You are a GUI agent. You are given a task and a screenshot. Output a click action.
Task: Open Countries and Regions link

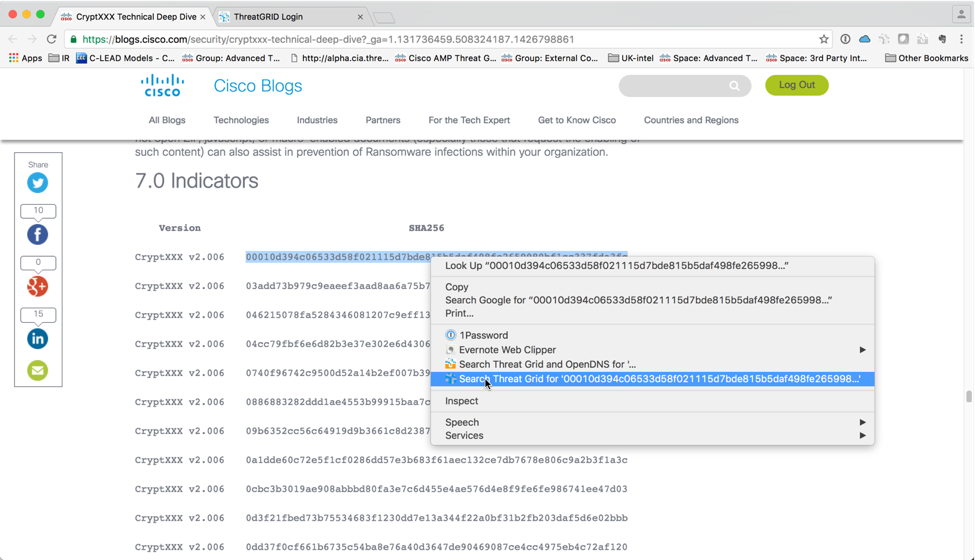[691, 120]
